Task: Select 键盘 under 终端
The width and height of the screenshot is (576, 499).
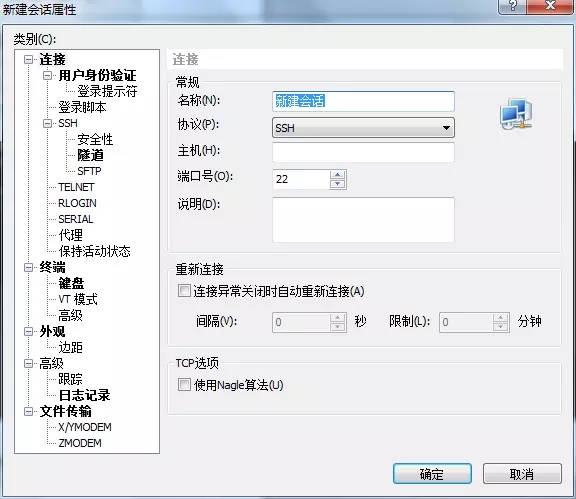Action: [x=71, y=283]
